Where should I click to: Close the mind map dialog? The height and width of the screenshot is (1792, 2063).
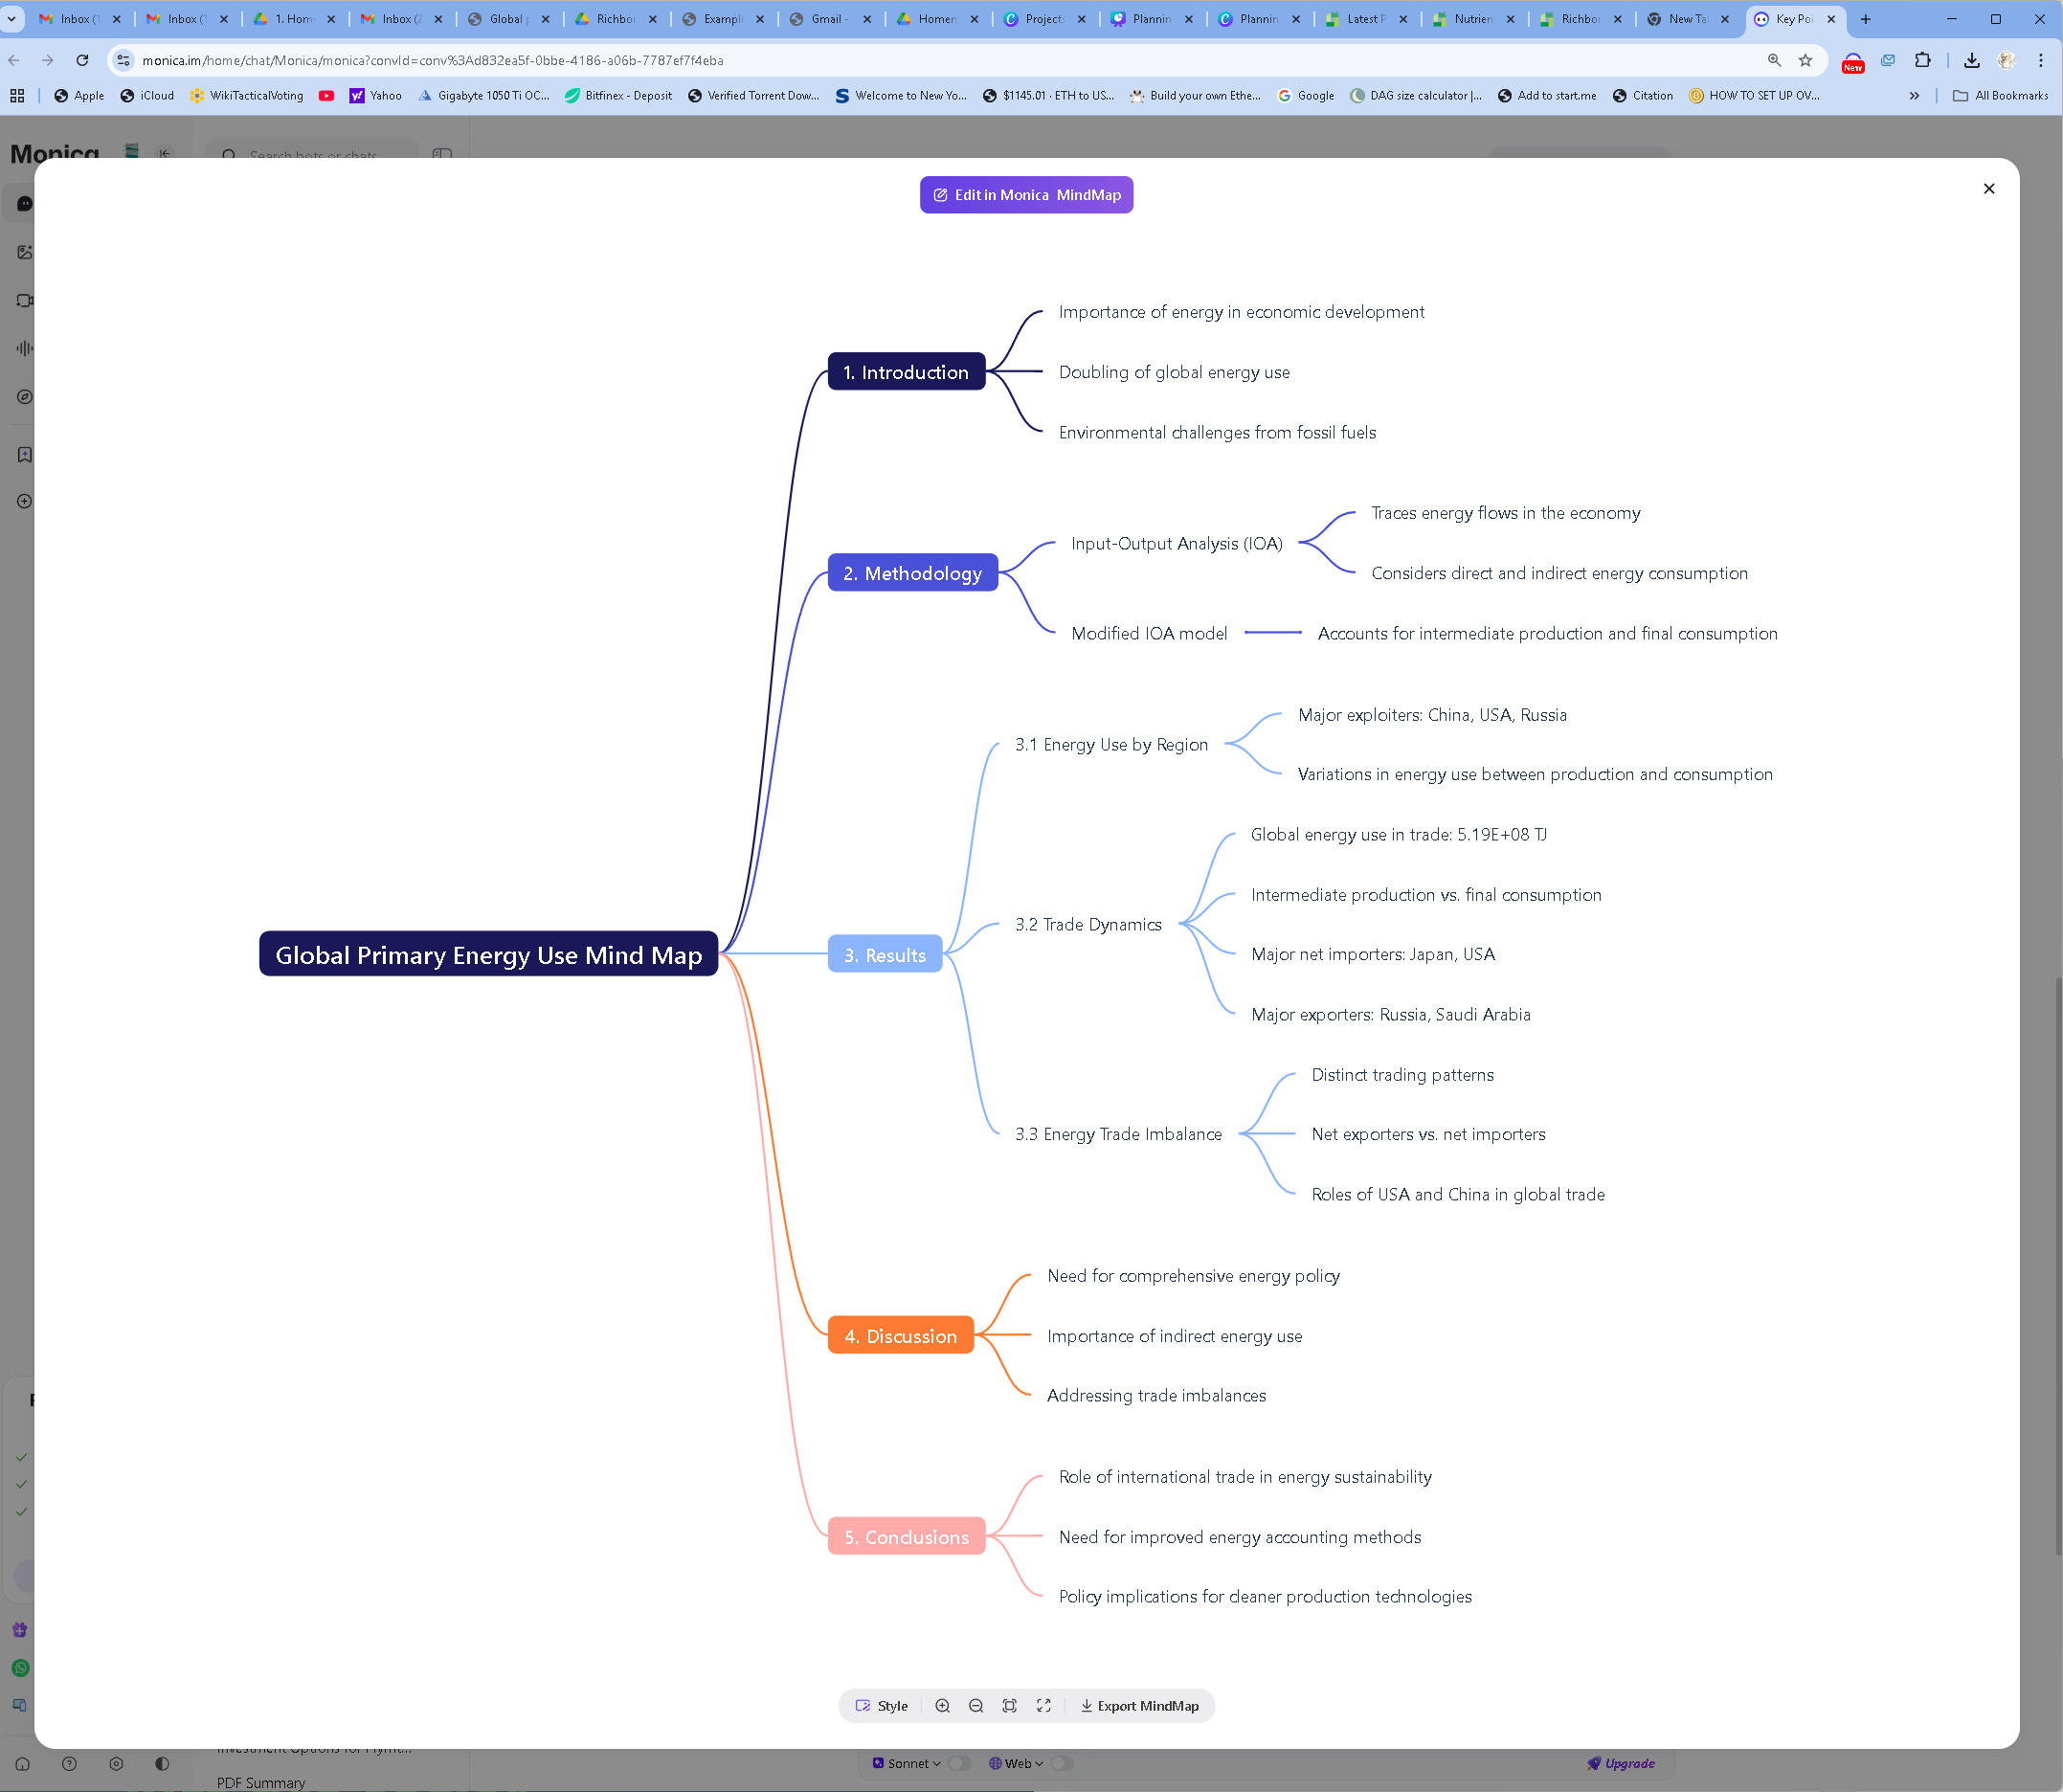click(1988, 189)
